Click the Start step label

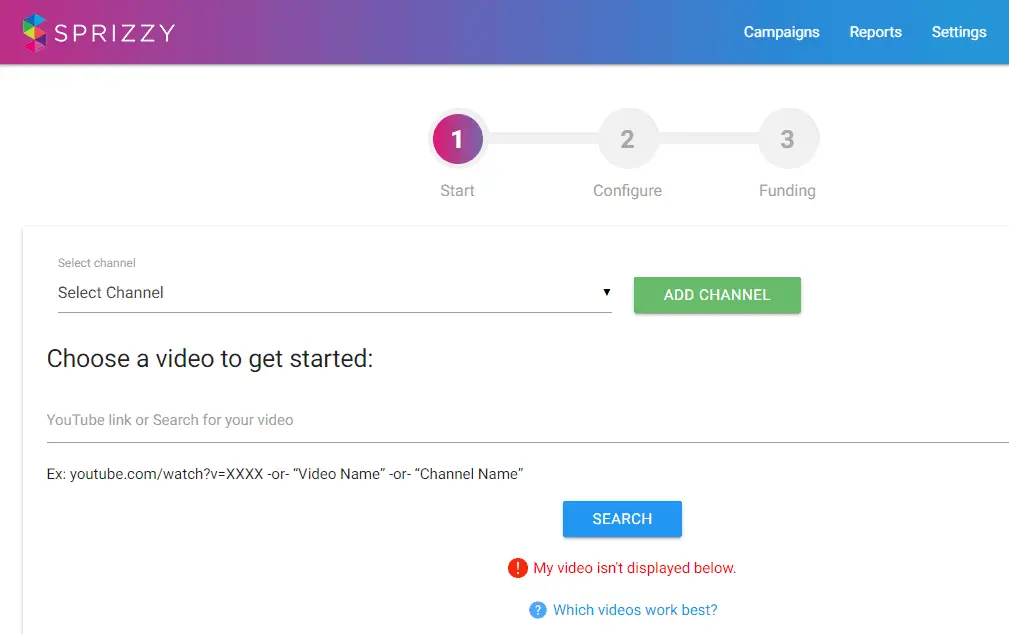coord(457,190)
